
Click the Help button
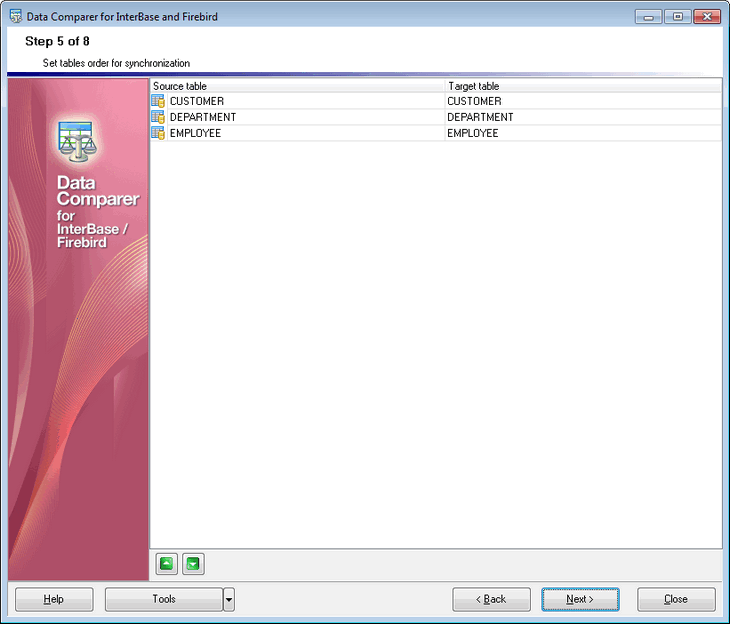[x=54, y=599]
